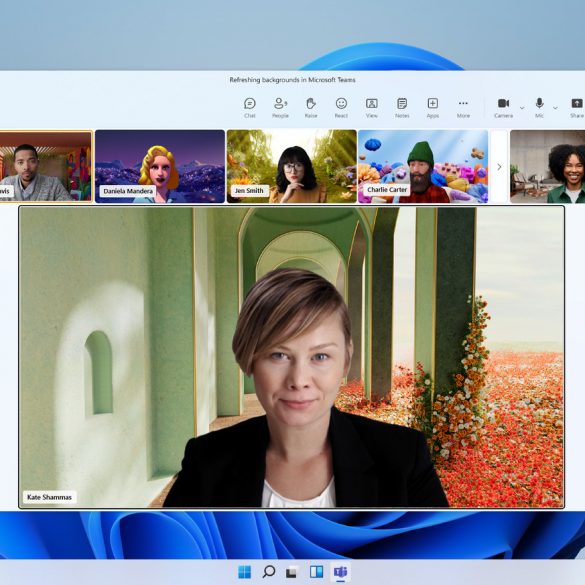
Task: Open Widgets from the taskbar
Action: point(316,572)
